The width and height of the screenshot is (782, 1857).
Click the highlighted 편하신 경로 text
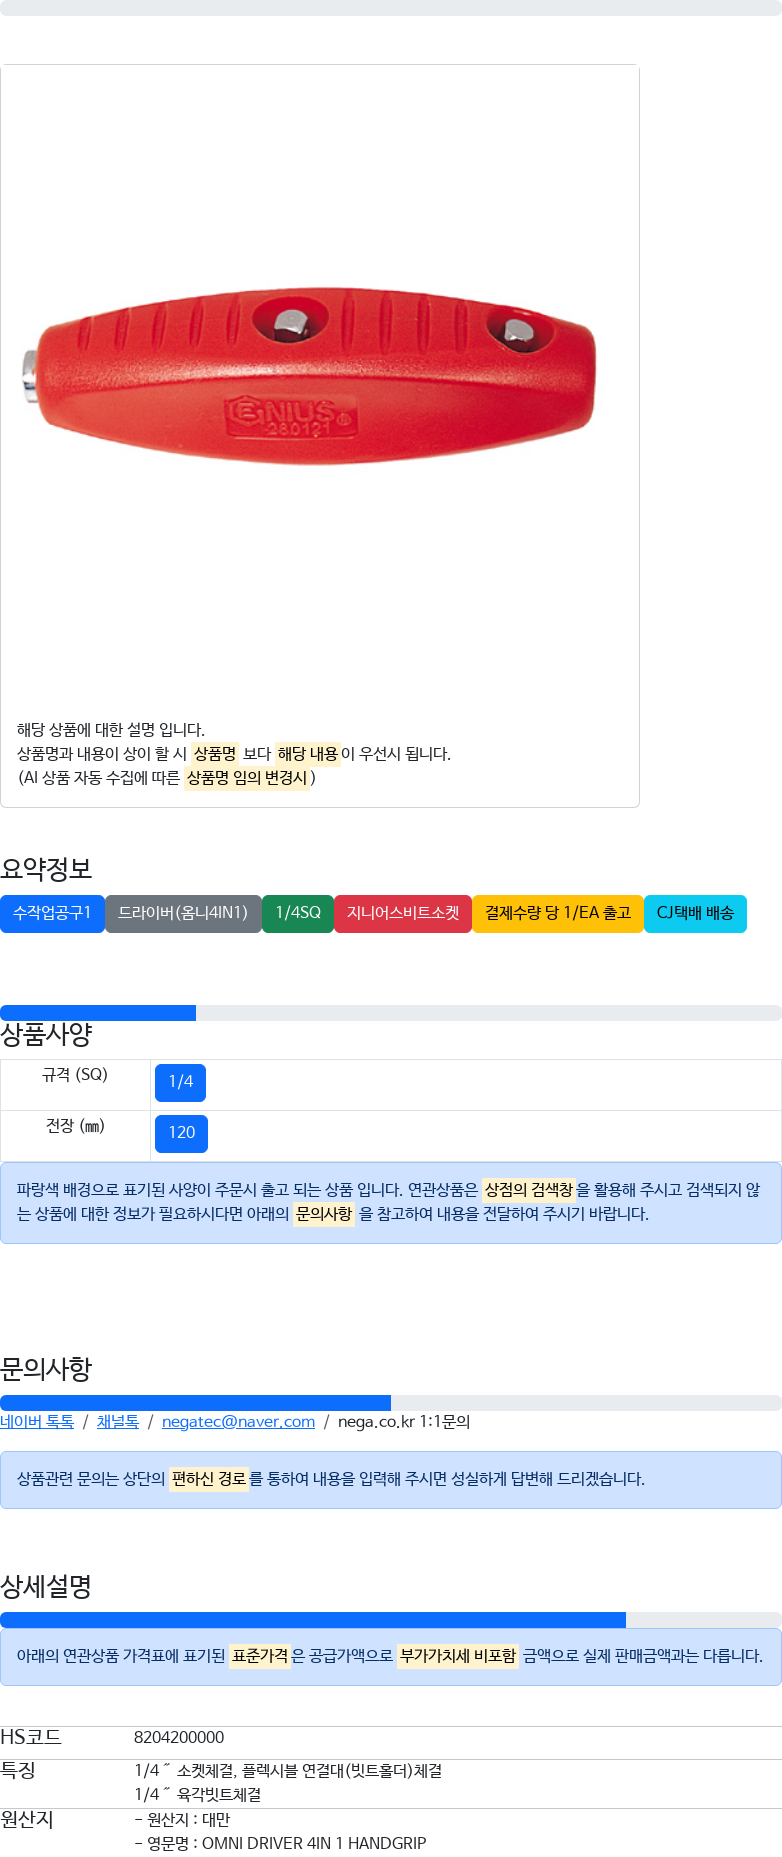pos(208,1479)
